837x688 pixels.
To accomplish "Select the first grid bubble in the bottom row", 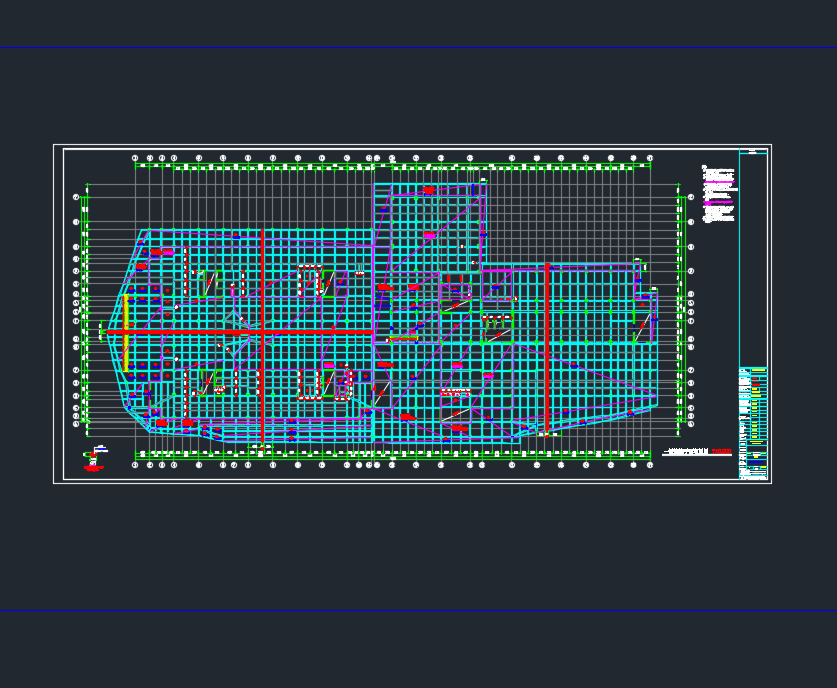I will [135, 465].
